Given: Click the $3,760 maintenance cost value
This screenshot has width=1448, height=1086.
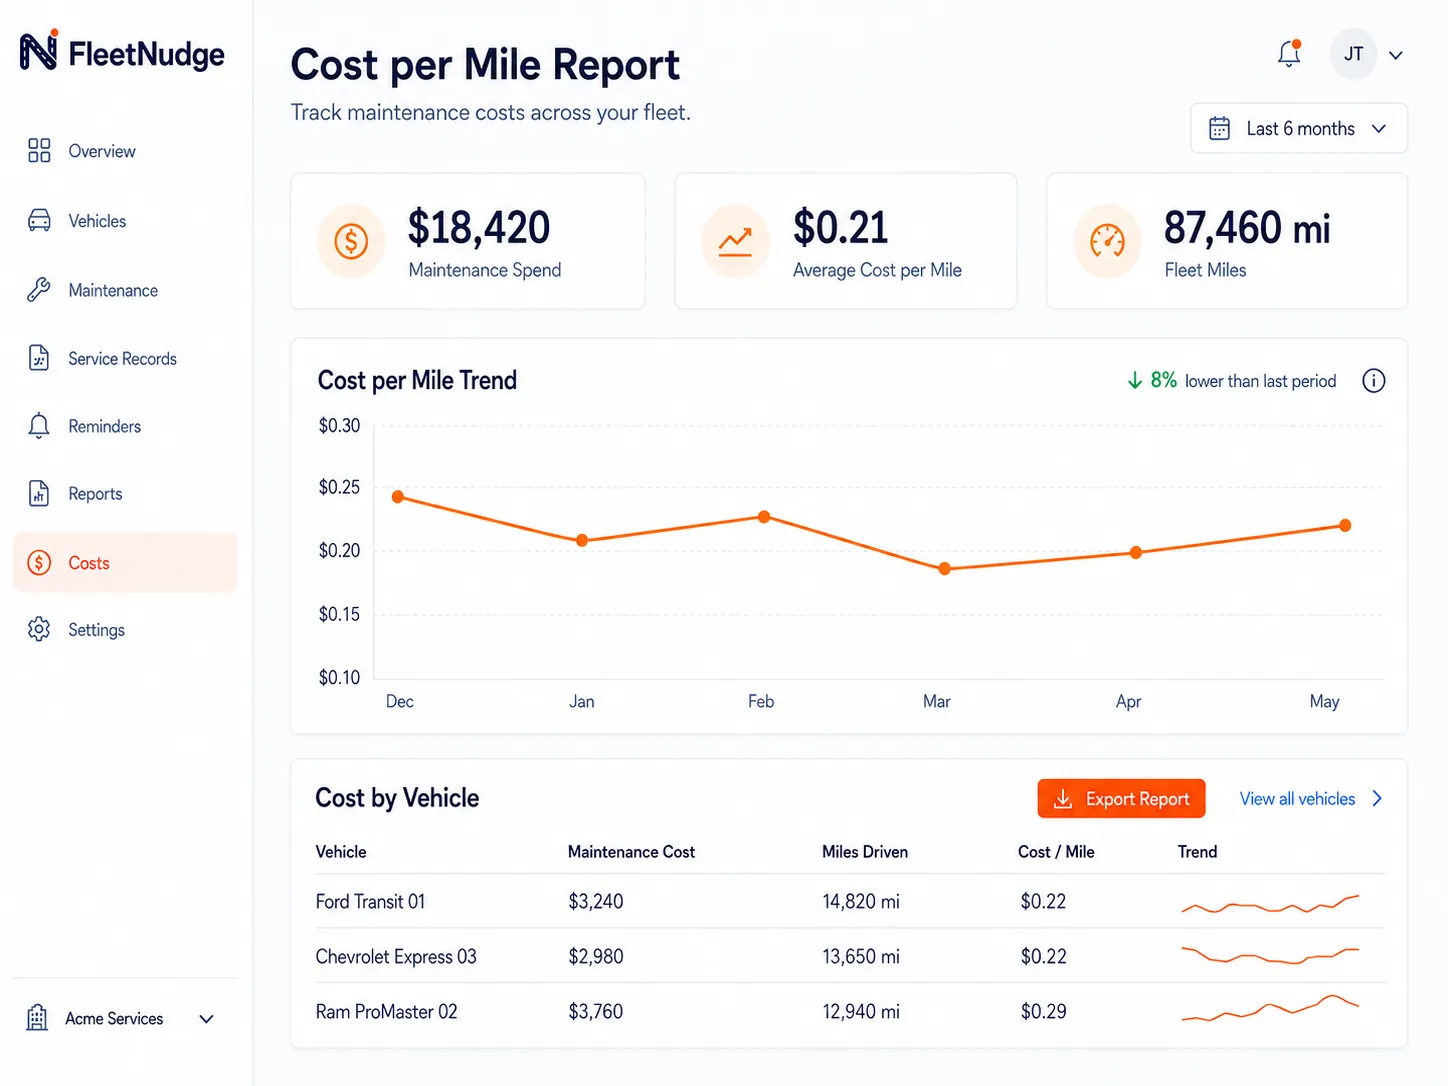Looking at the screenshot, I should [x=596, y=1012].
